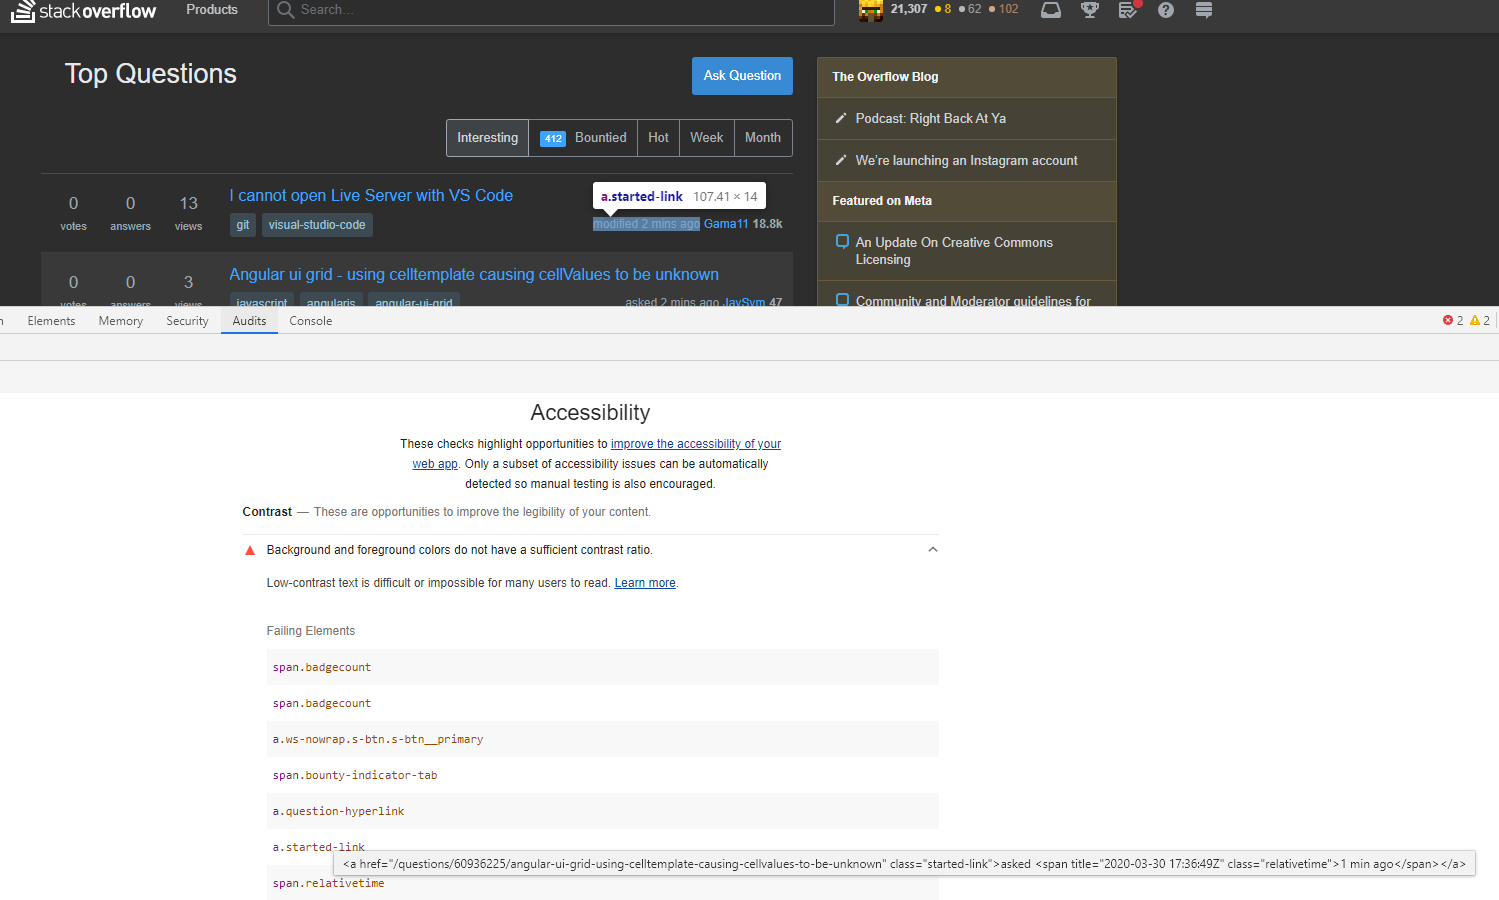This screenshot has width=1499, height=900.
Task: Click pencil icon beside Instagram post
Action: 841,160
